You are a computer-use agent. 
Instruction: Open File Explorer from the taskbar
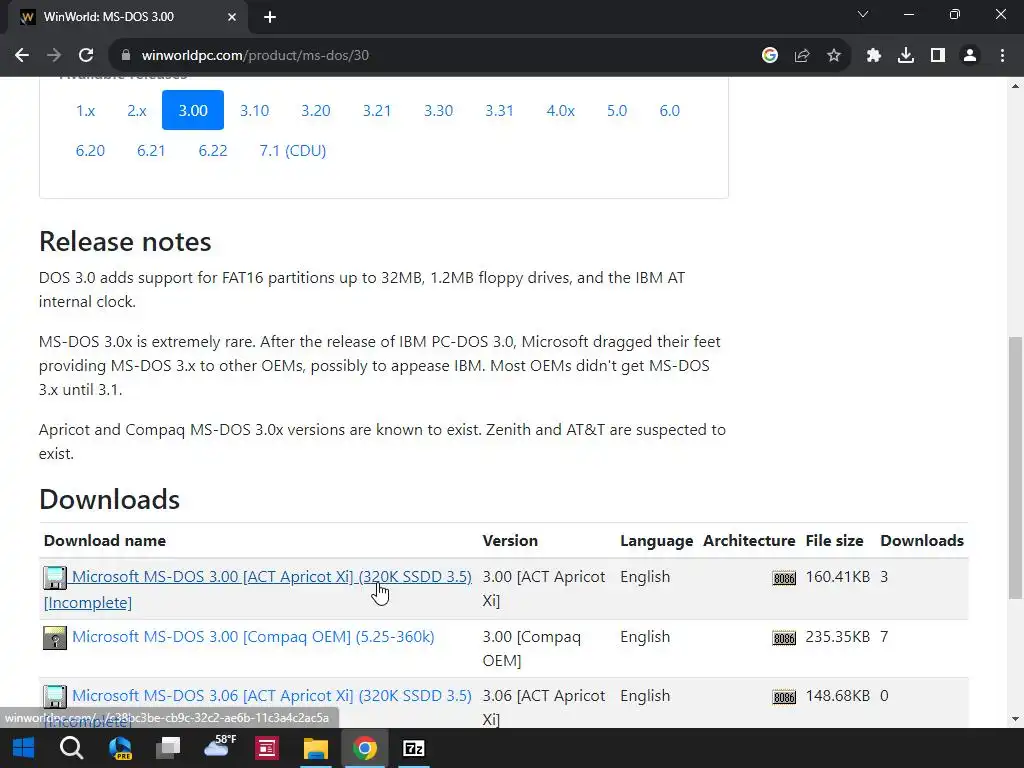[x=315, y=748]
